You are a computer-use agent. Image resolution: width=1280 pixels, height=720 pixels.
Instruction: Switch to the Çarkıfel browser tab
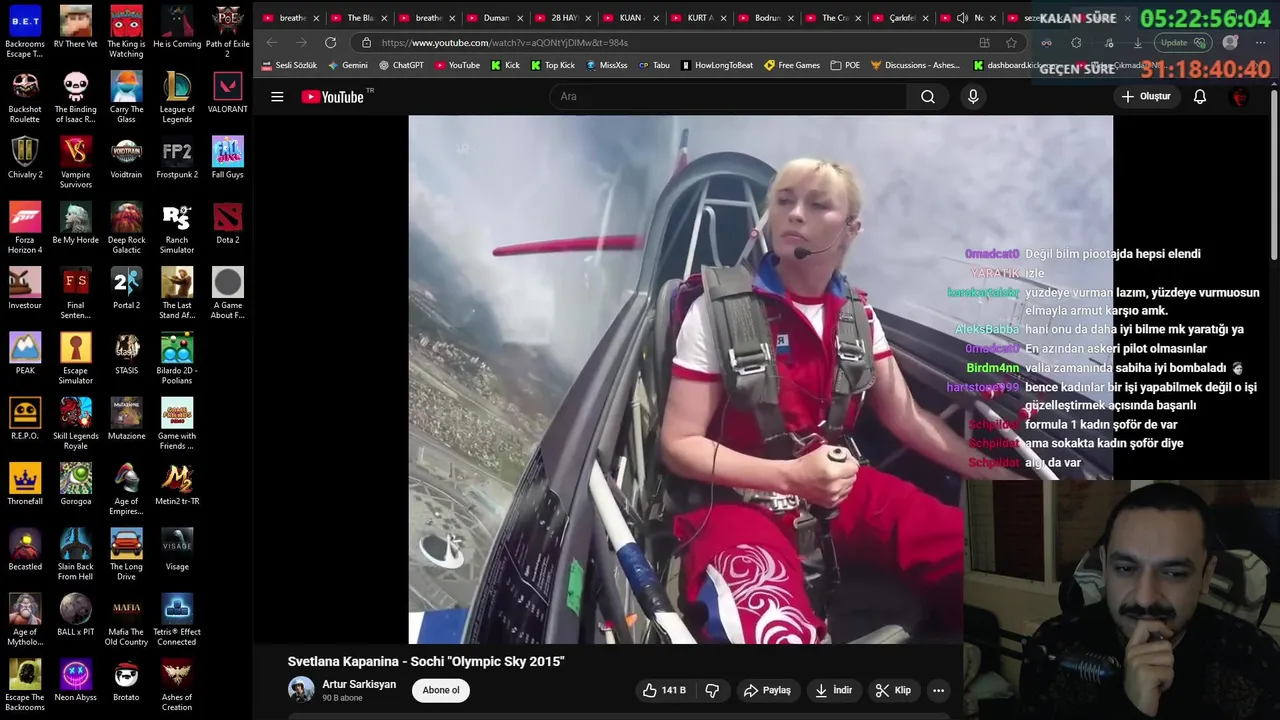coord(902,18)
